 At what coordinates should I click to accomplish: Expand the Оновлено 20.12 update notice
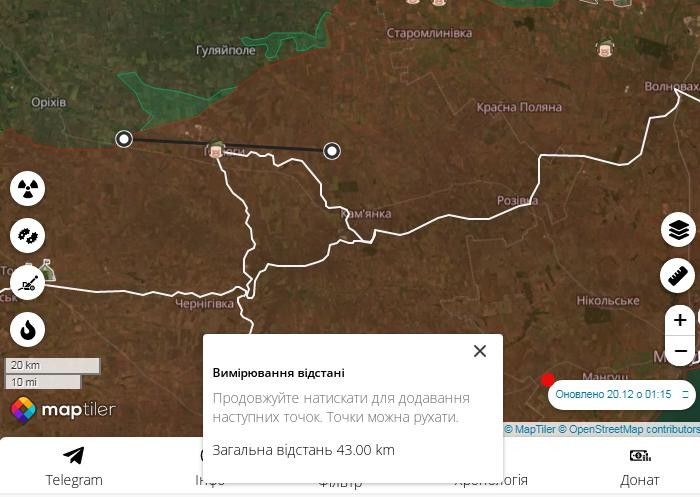(685, 395)
